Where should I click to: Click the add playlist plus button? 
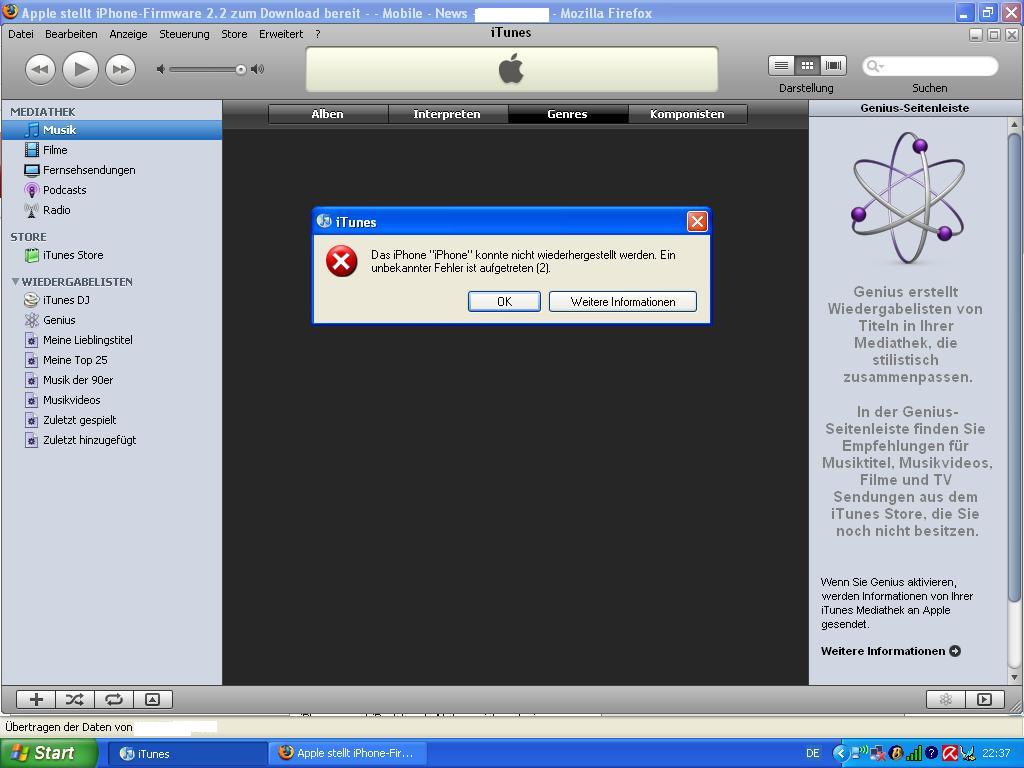point(36,700)
